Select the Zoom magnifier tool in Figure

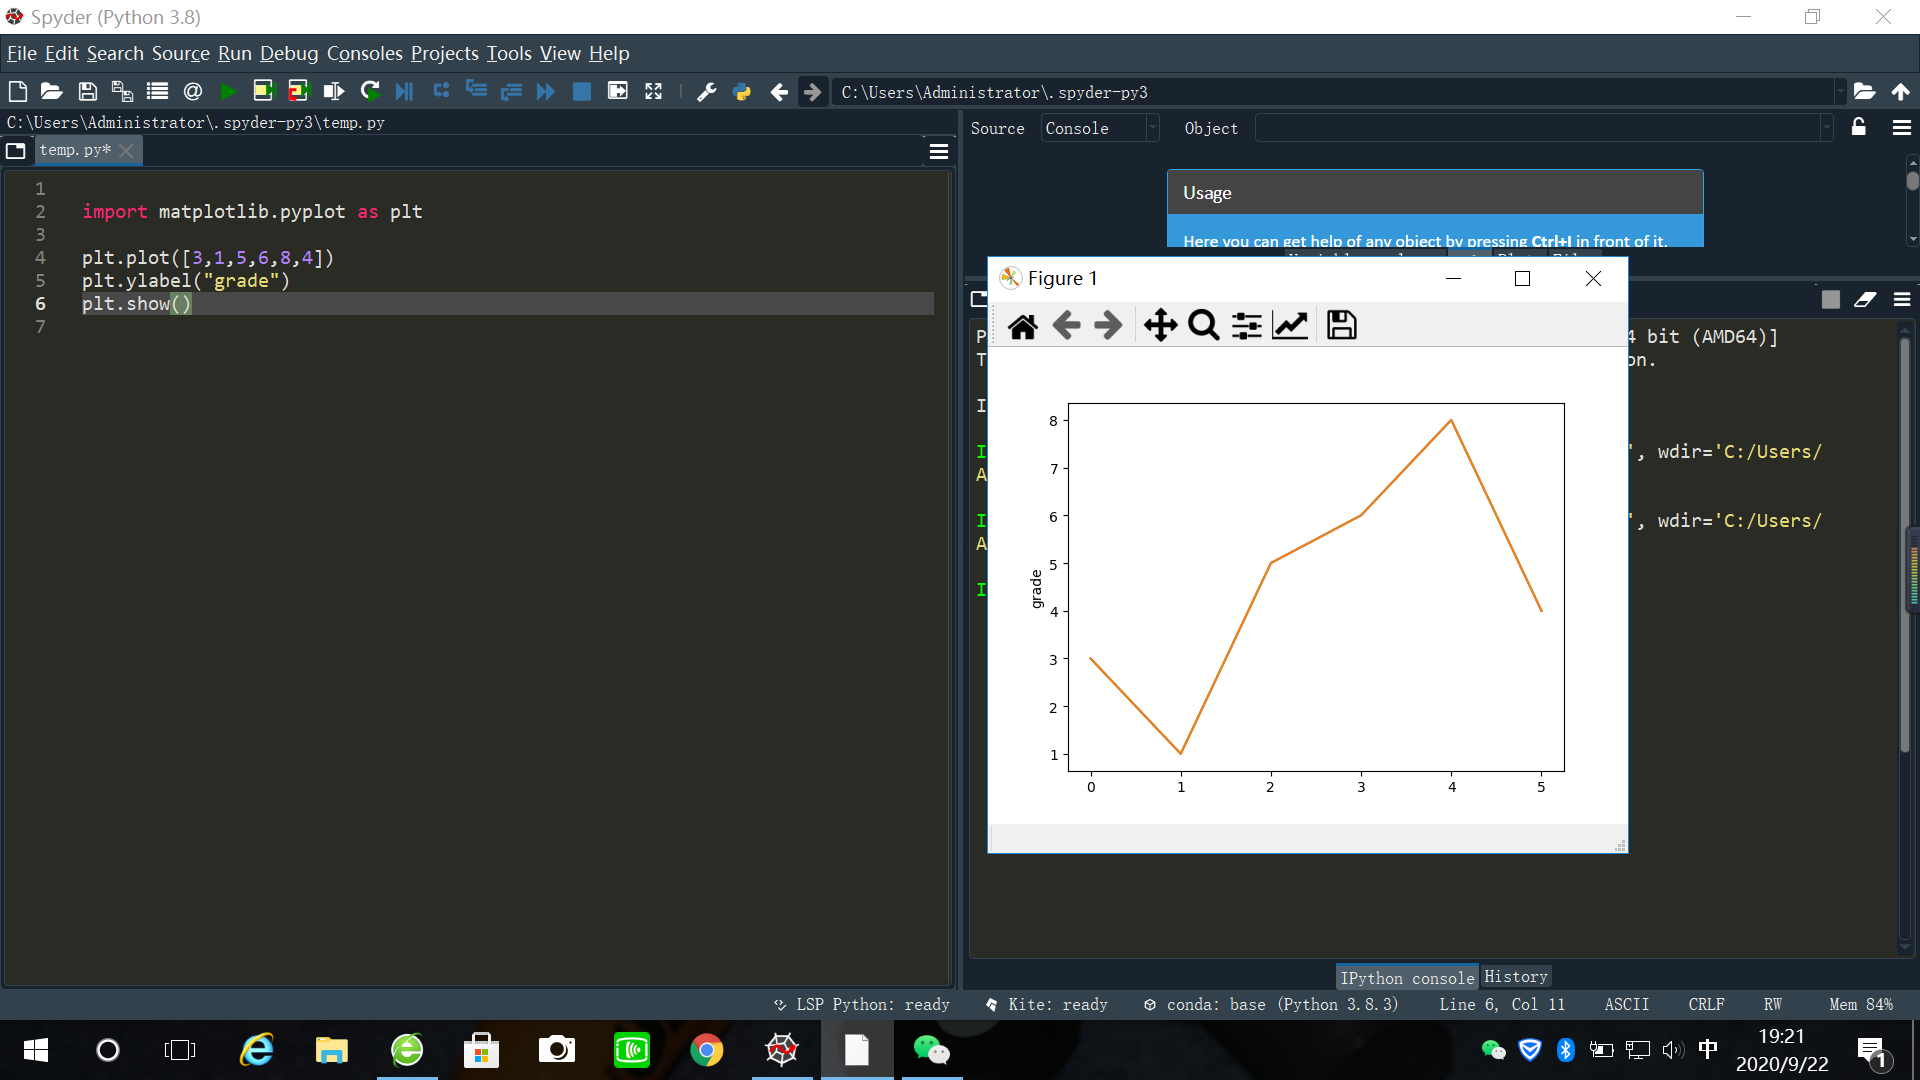pyautogui.click(x=1203, y=326)
